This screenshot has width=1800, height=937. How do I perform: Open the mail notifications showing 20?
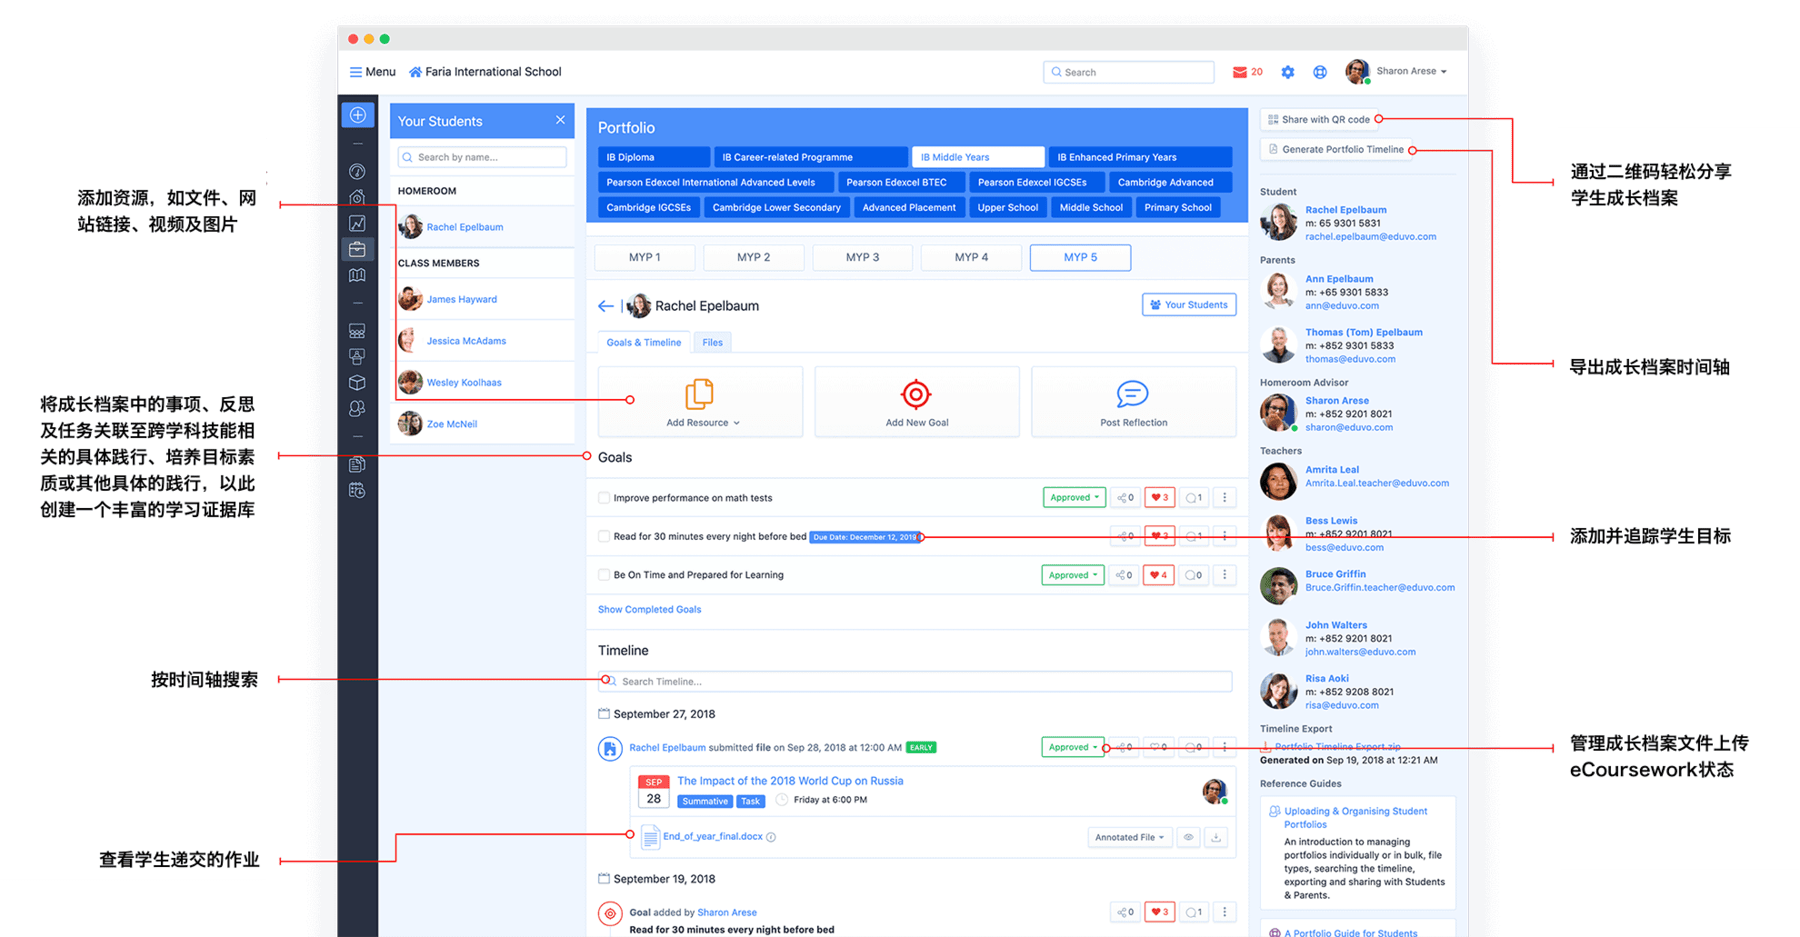[1247, 72]
